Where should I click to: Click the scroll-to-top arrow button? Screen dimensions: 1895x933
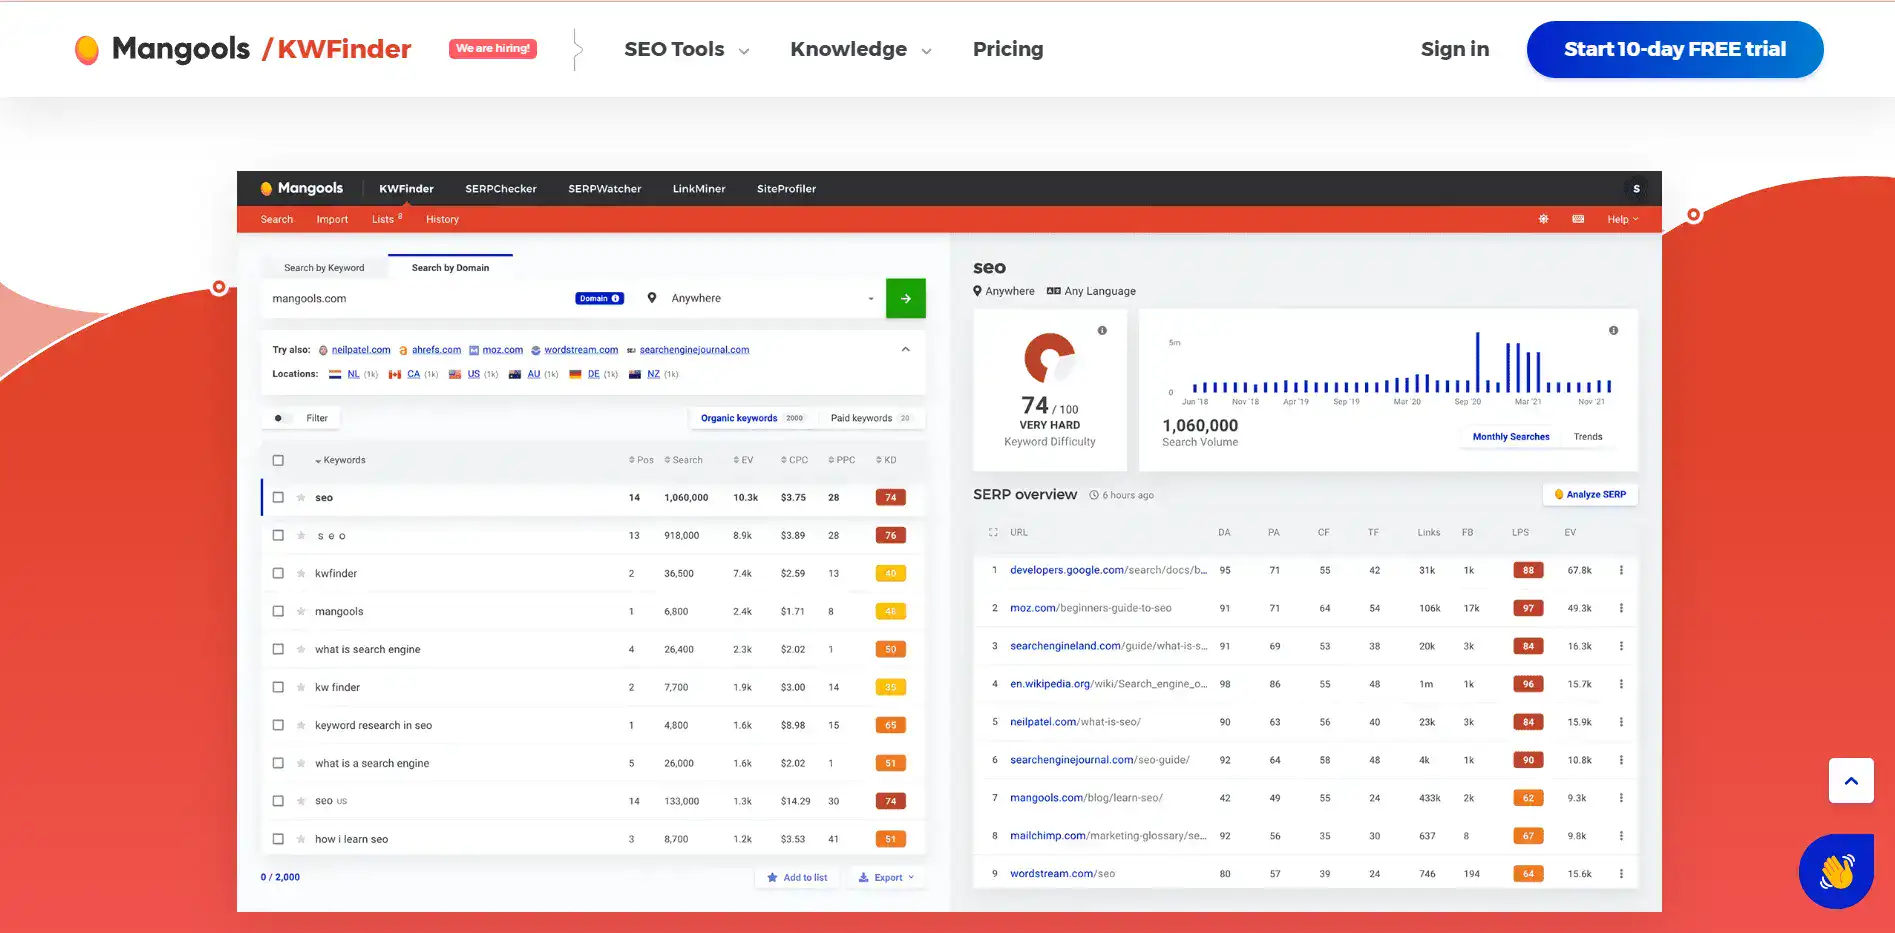1851,781
